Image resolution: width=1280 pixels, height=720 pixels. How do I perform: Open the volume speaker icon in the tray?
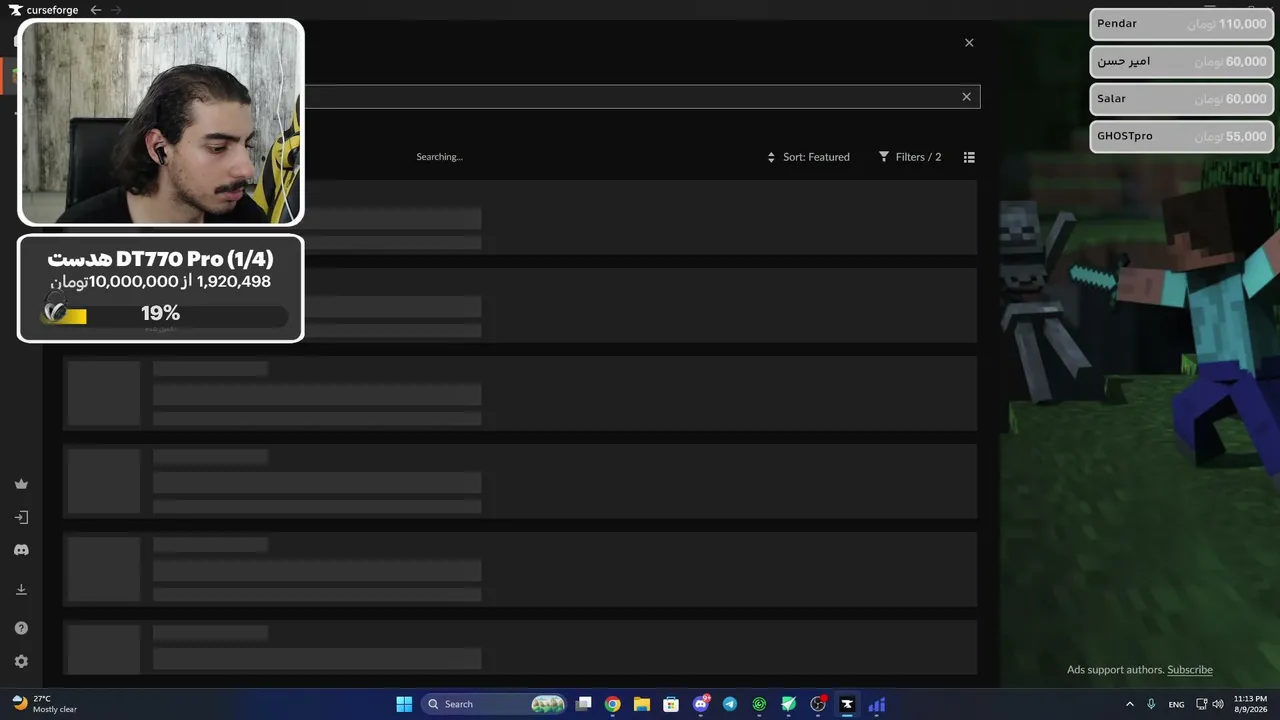point(1218,704)
